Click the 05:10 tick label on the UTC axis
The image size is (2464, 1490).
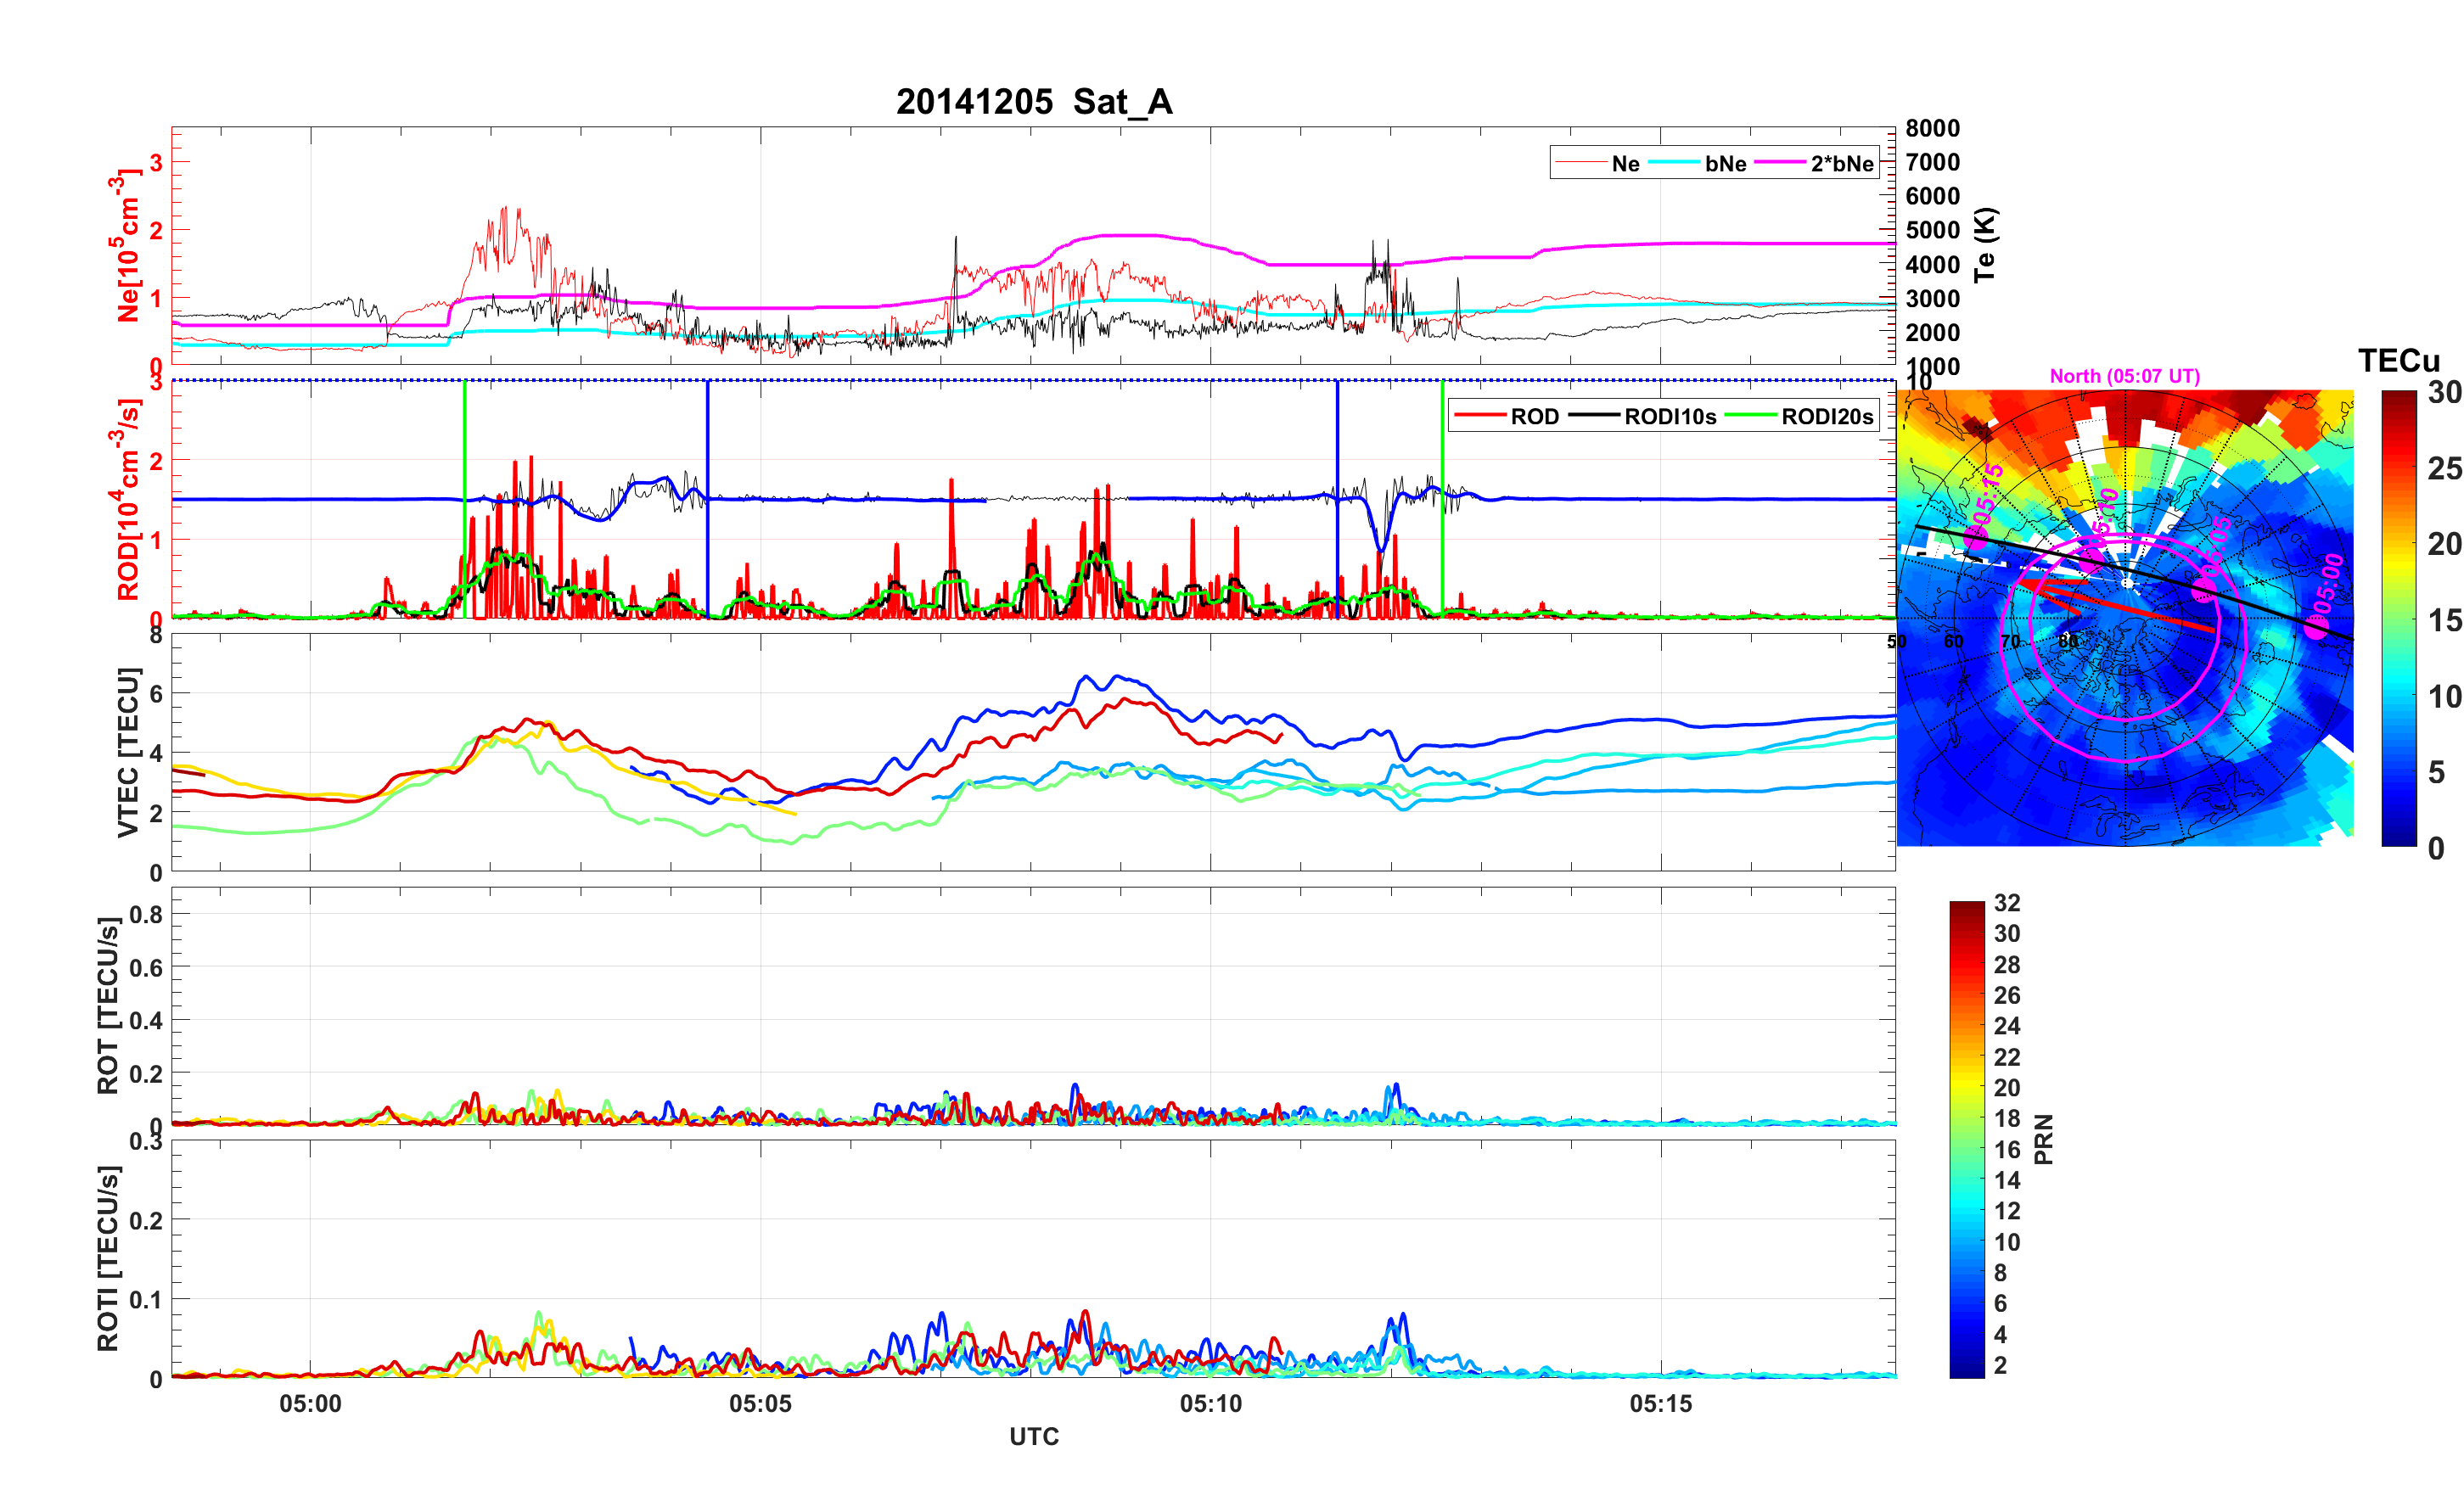(1210, 1403)
